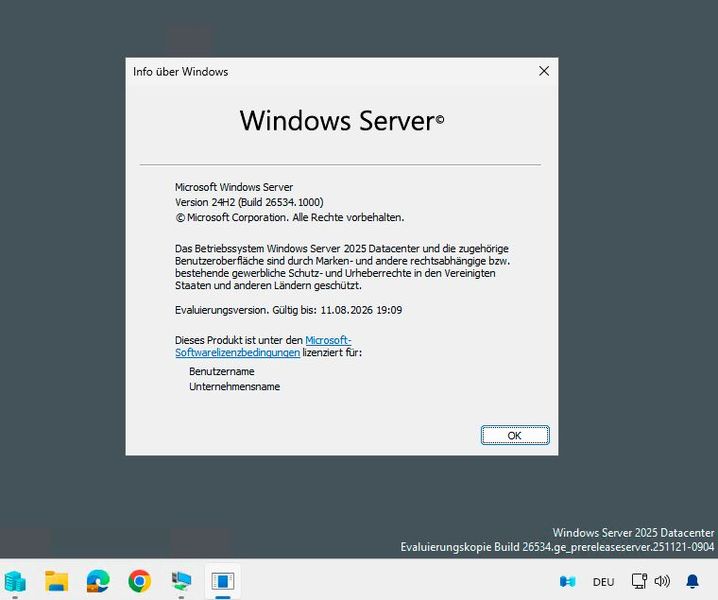Open the volume speaker tray icon

click(x=662, y=581)
